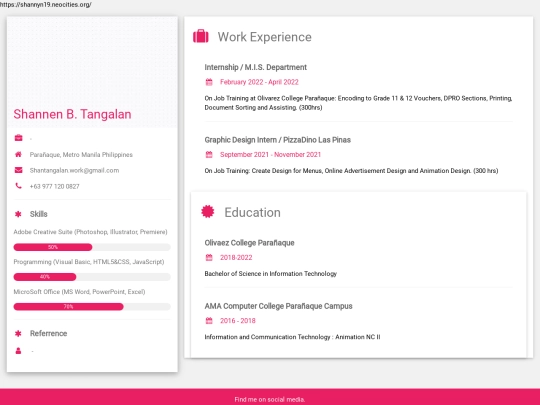Click calendar icon beside 2016 - 2018
540x405 pixels.
click(209, 321)
